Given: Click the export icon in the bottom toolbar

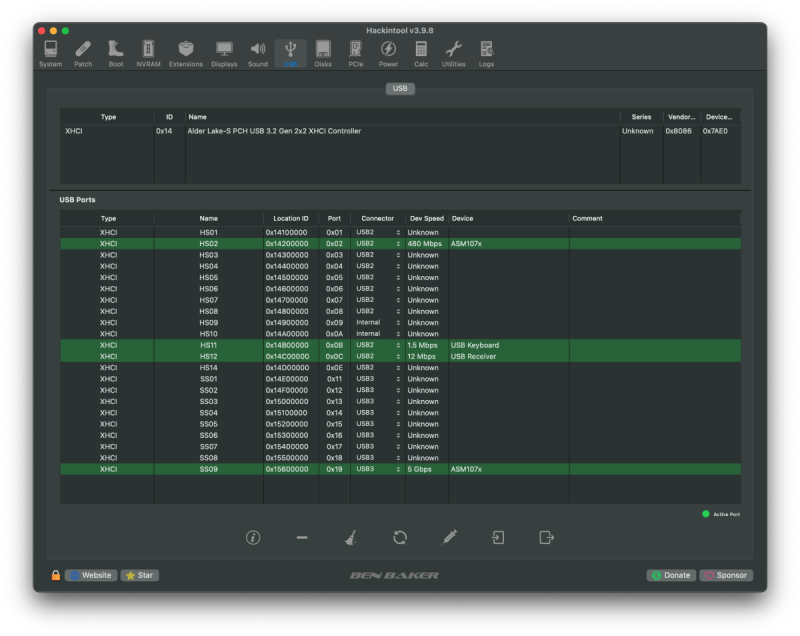Looking at the screenshot, I should click(546, 537).
